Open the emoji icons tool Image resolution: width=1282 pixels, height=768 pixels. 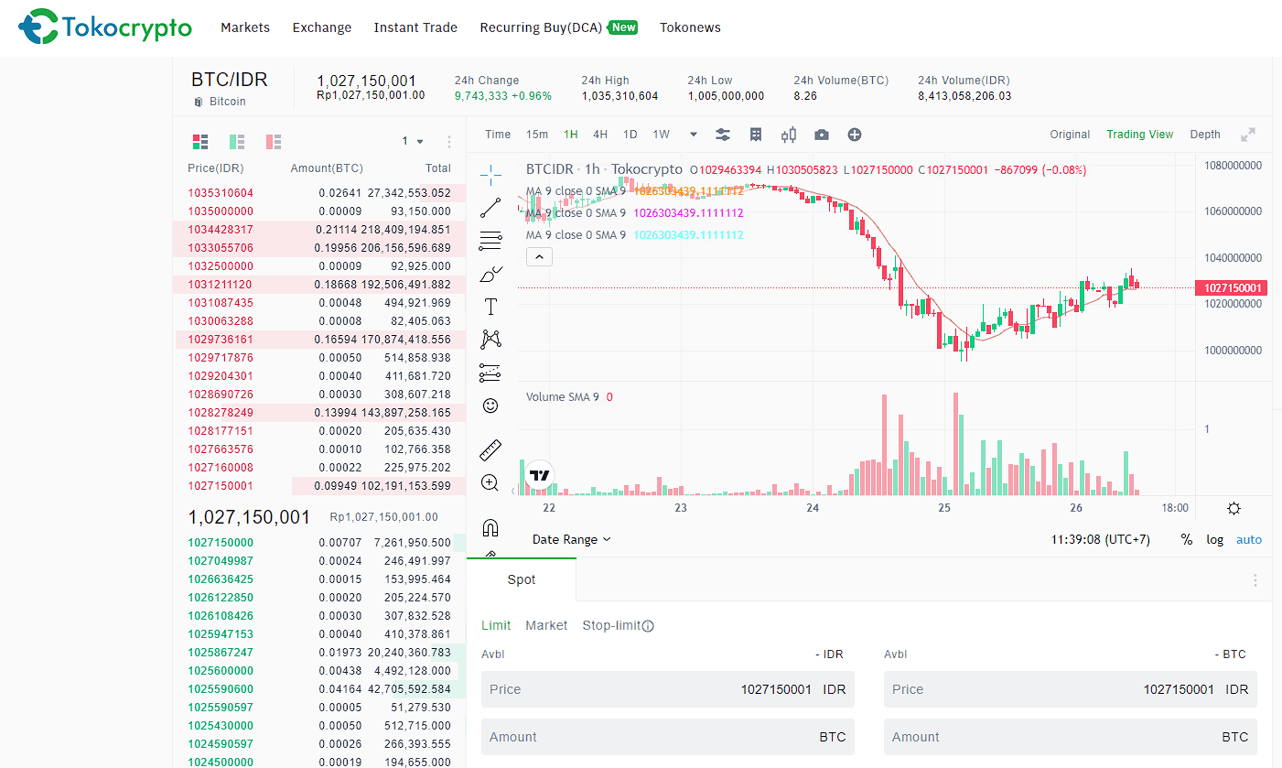click(x=490, y=405)
